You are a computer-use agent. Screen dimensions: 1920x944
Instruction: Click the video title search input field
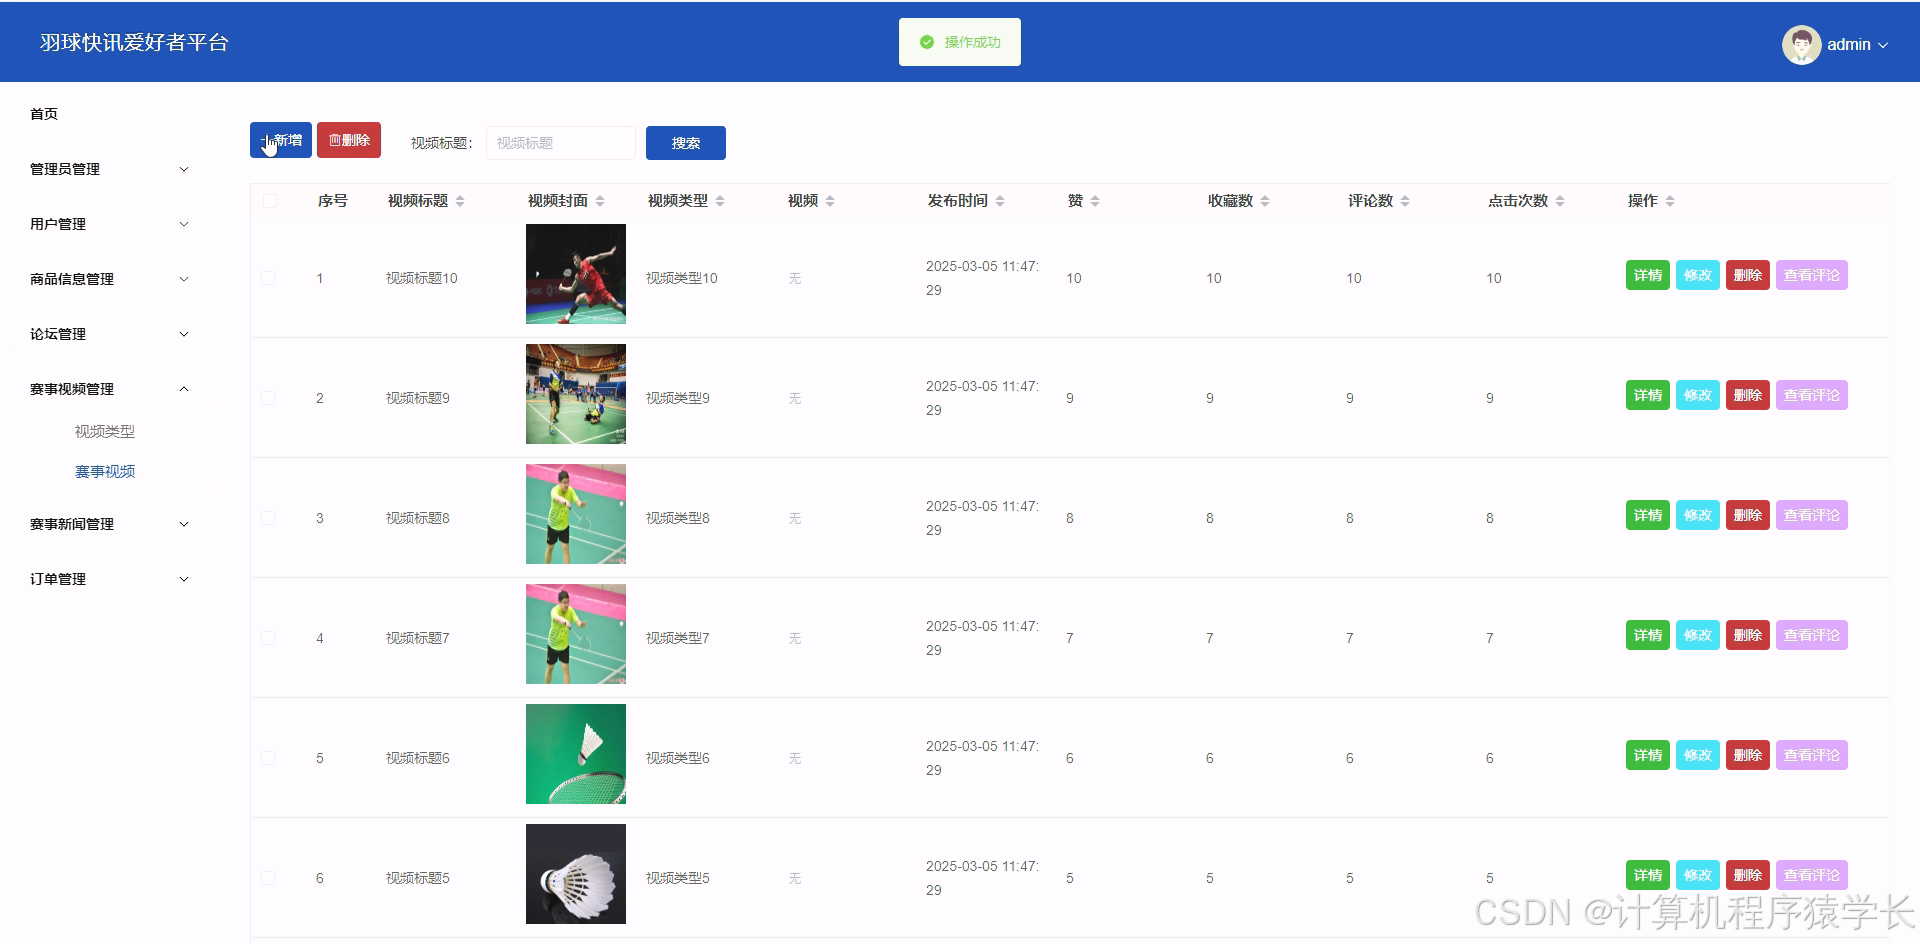pyautogui.click(x=560, y=142)
